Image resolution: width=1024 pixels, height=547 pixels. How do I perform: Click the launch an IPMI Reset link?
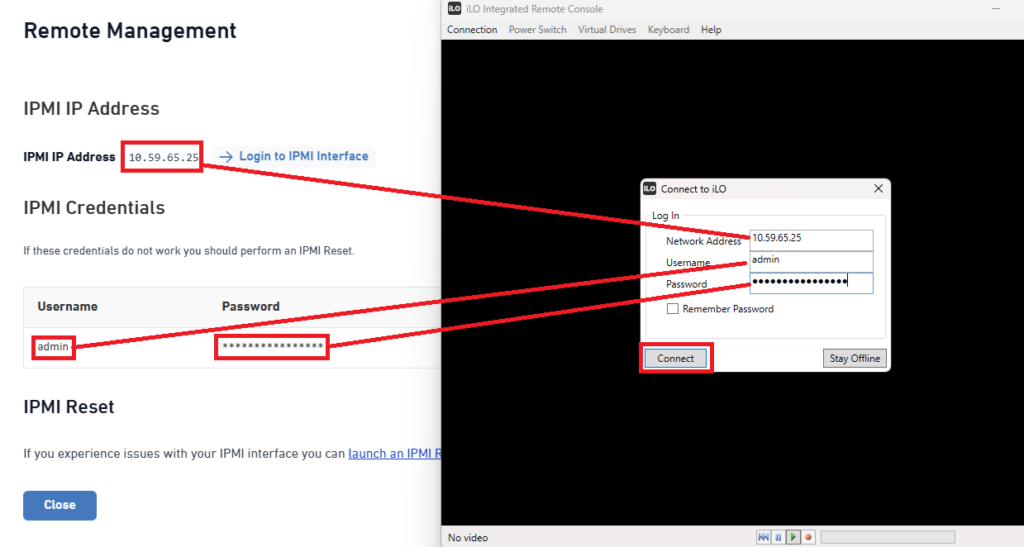point(394,454)
